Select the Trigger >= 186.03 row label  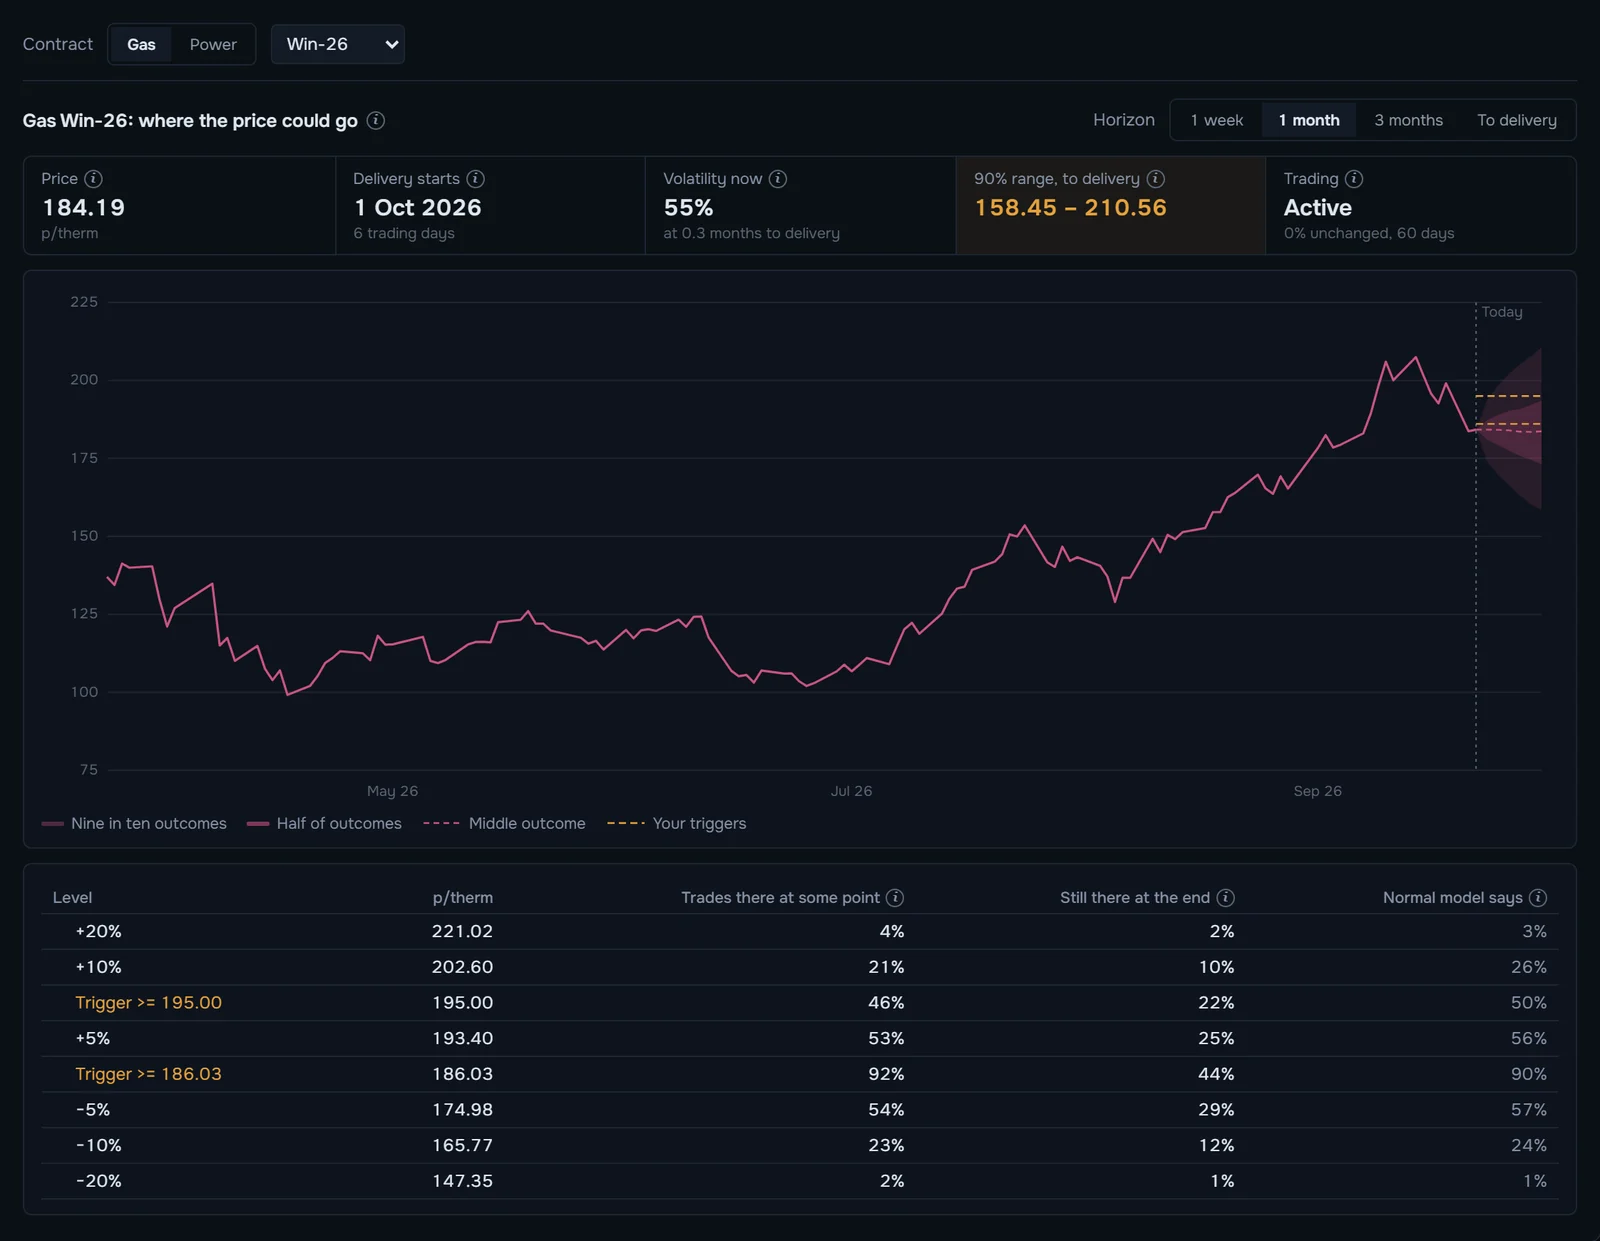[149, 1074]
